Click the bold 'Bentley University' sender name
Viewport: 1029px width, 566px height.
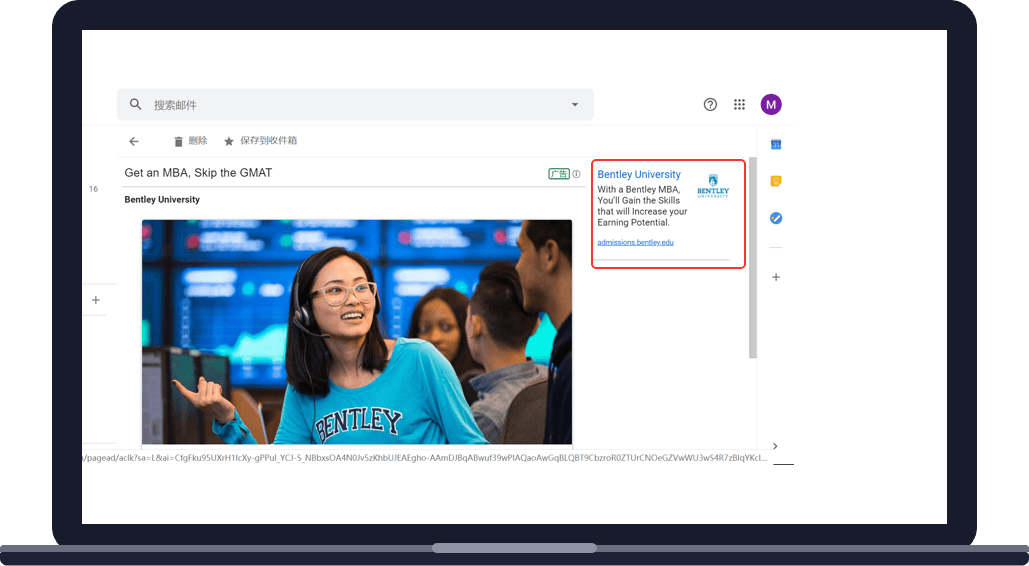[162, 200]
